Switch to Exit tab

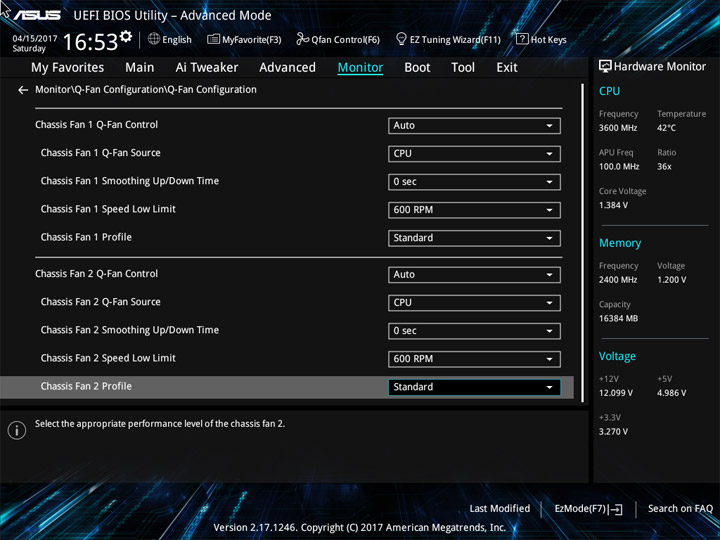[507, 68]
